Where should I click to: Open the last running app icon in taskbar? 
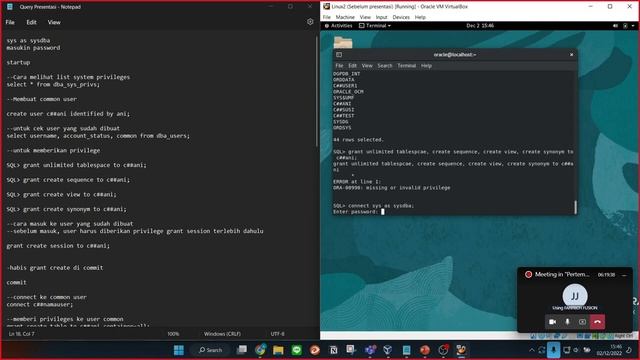click(462, 350)
